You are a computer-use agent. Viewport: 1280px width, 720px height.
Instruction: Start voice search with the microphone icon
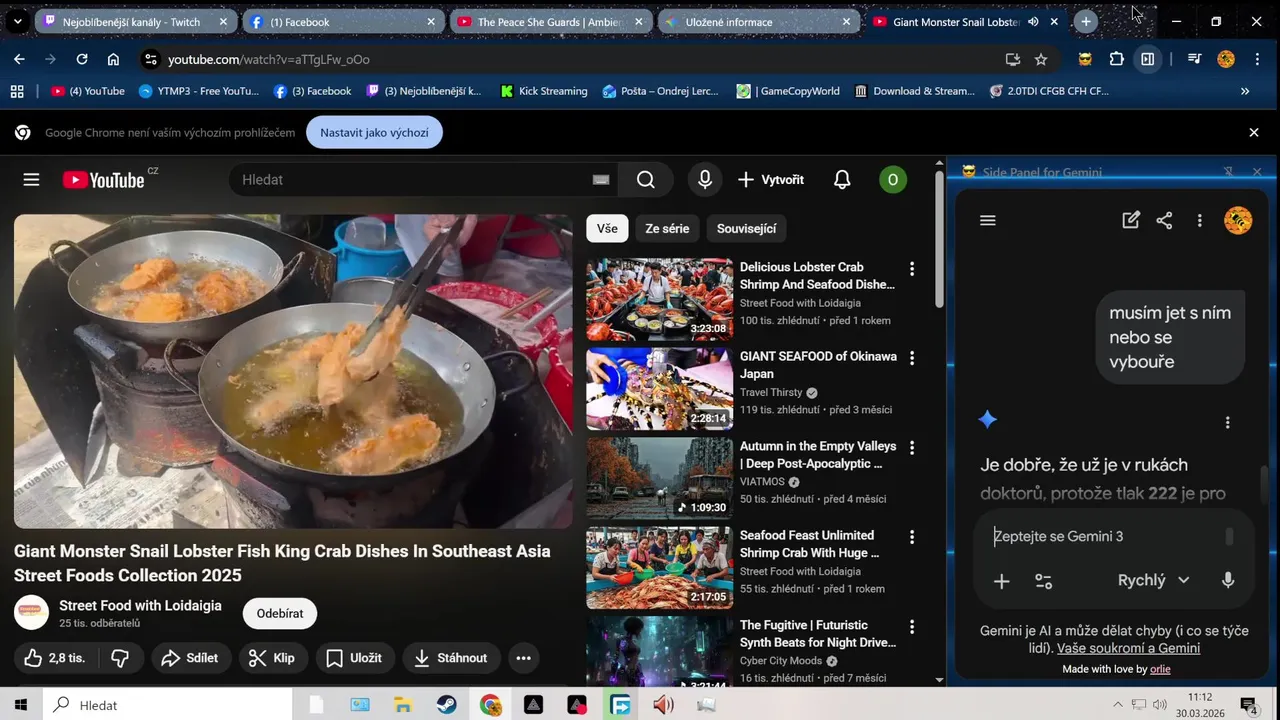coord(705,180)
